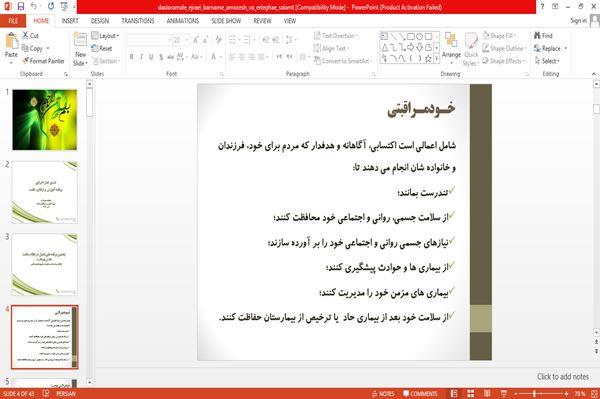Click the slide title خودمراقبتی

421,109
